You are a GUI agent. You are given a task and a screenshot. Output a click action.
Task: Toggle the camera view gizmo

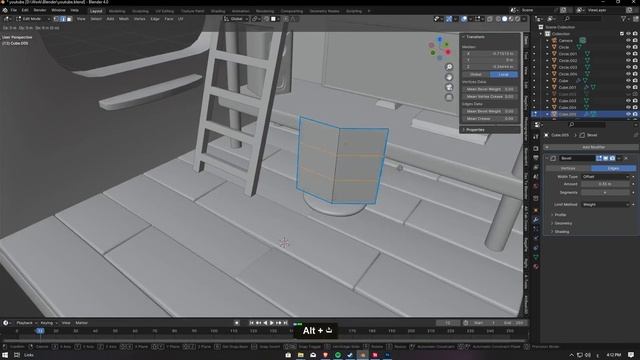click(x=449, y=87)
